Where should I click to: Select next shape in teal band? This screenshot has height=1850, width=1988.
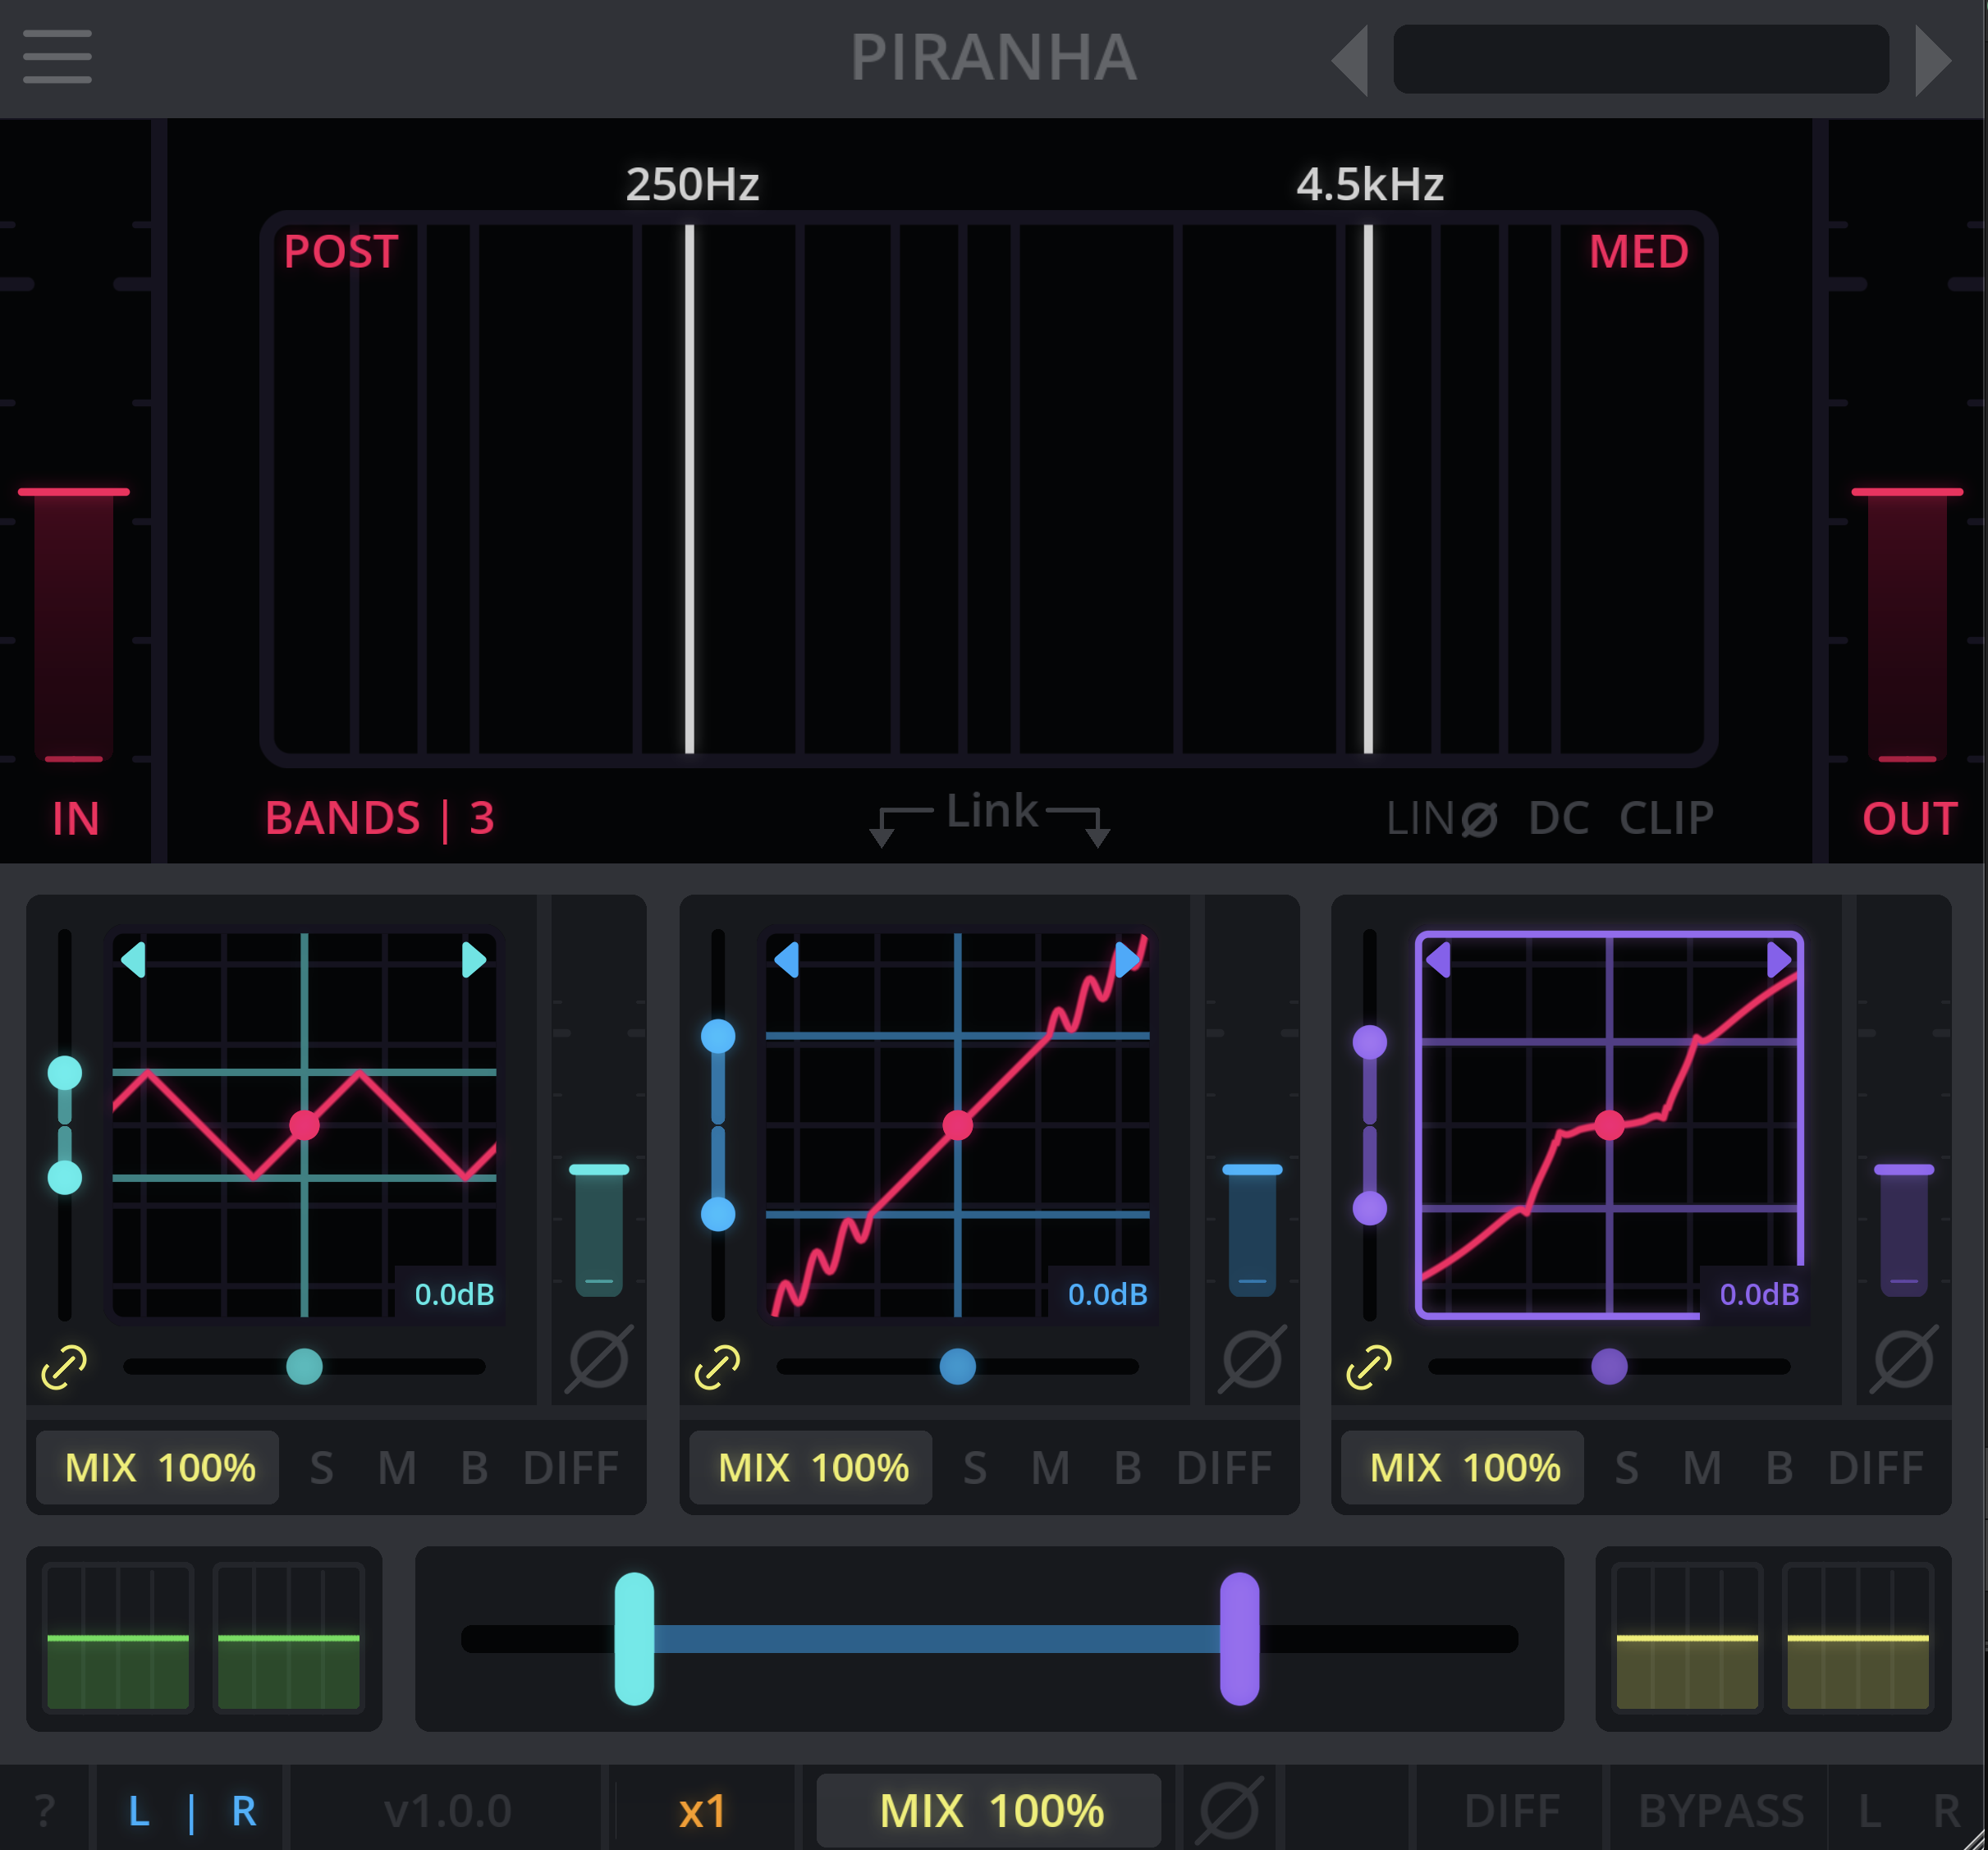pyautogui.click(x=473, y=960)
